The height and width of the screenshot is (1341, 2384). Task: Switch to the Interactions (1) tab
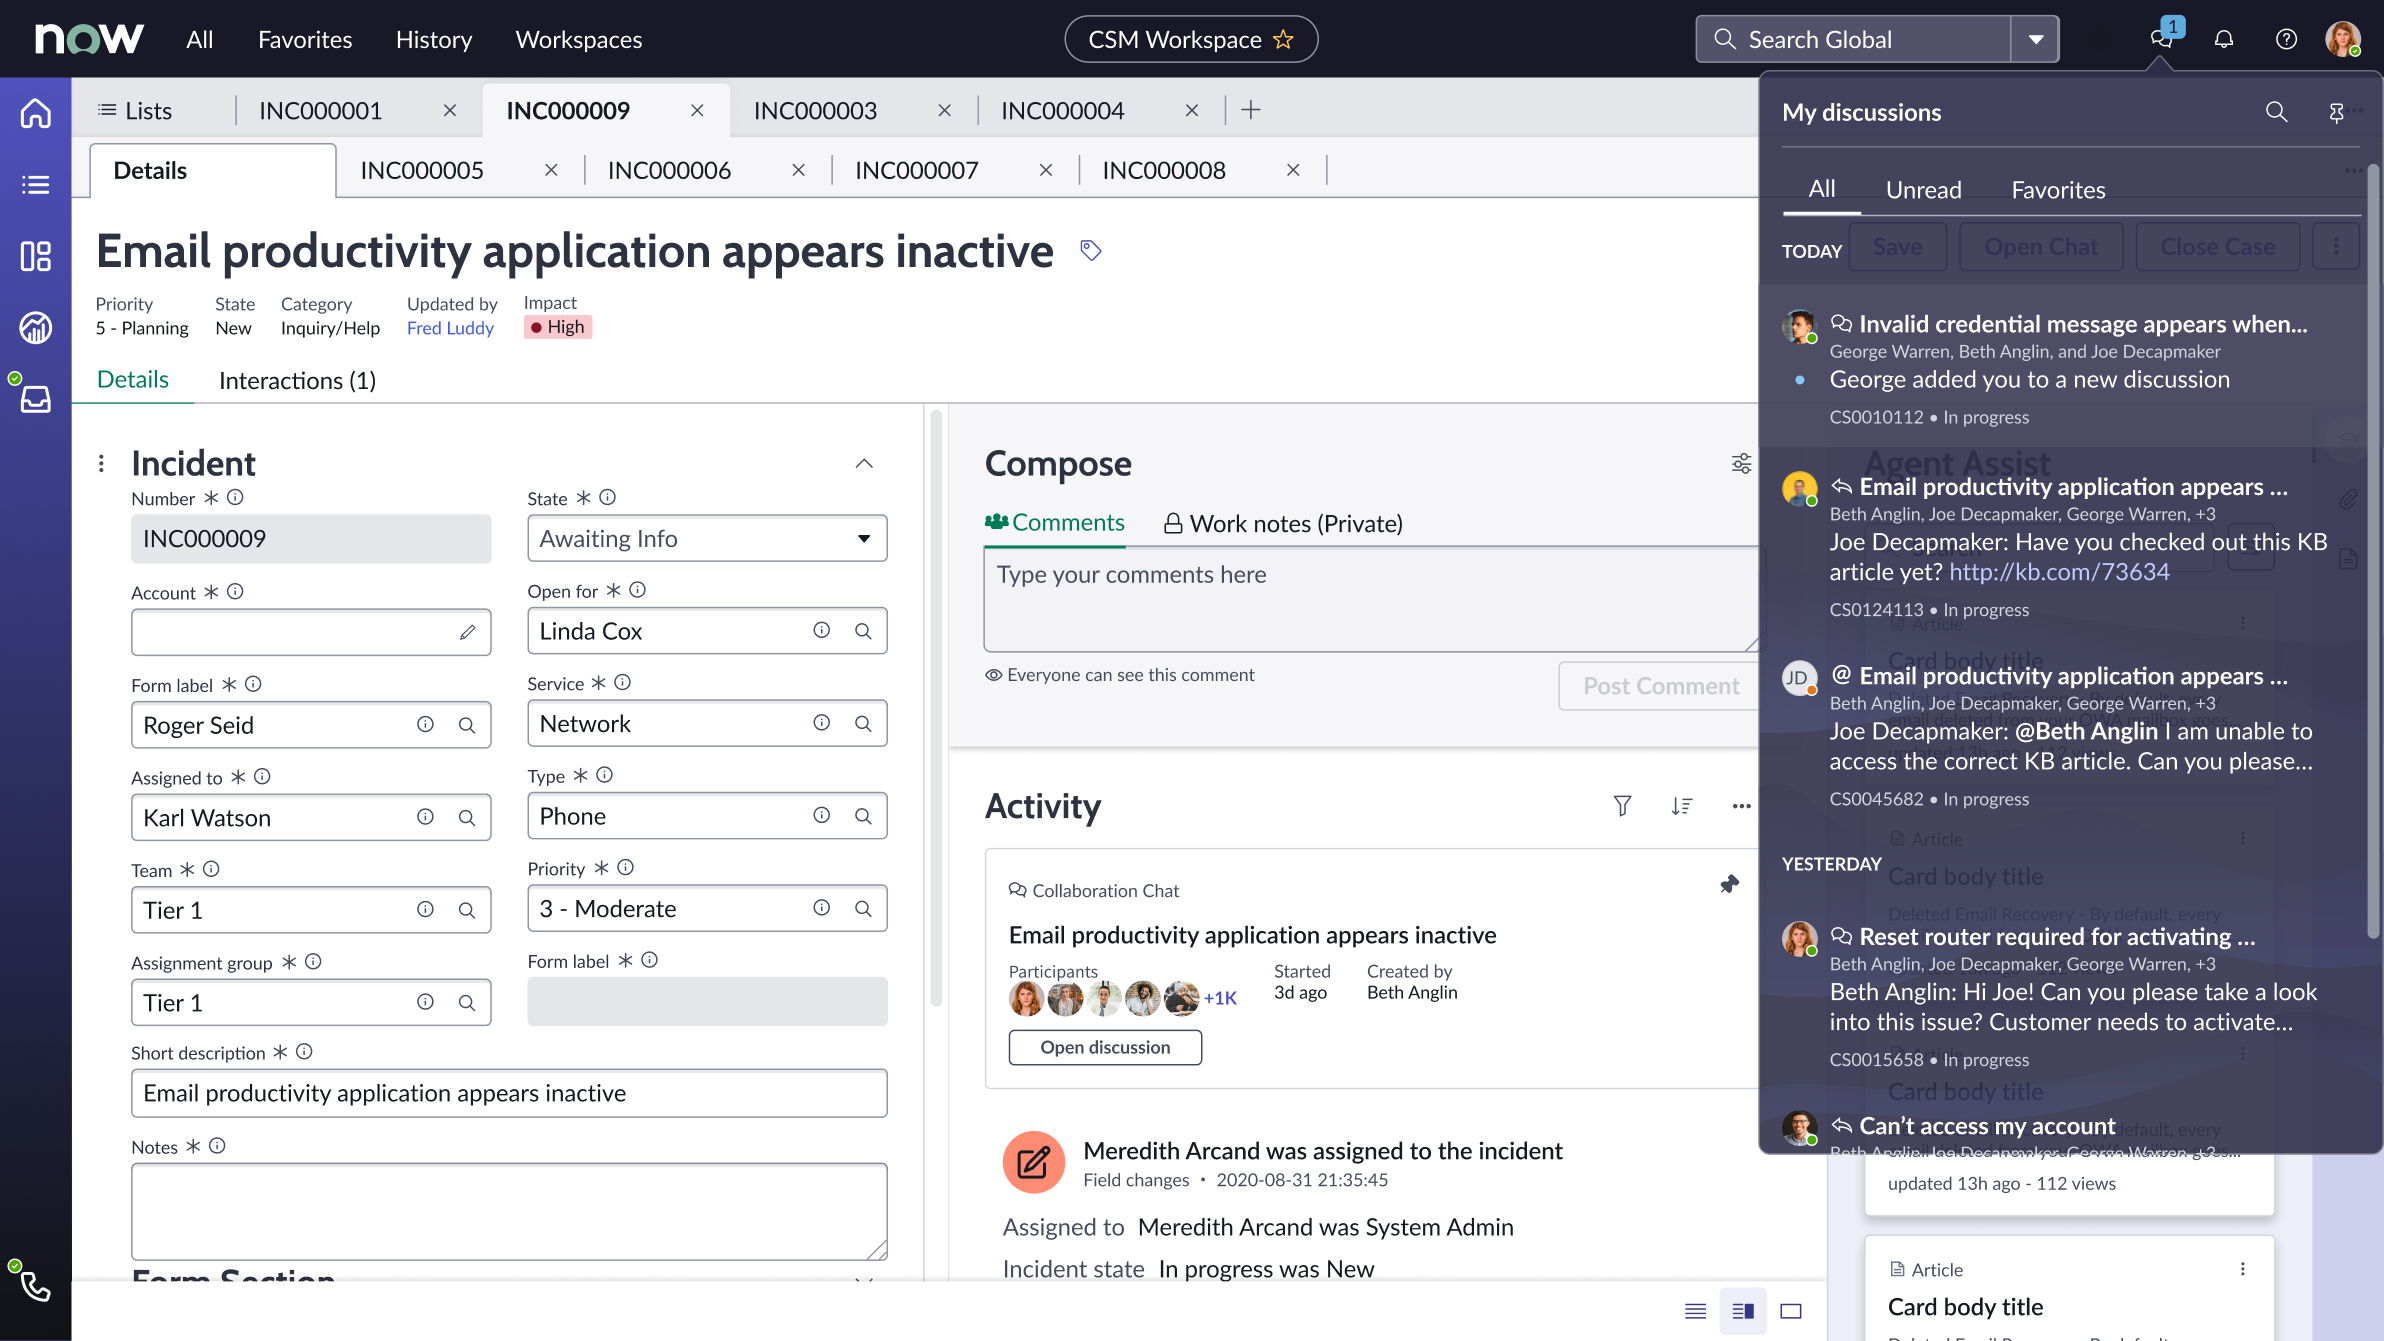pos(297,380)
